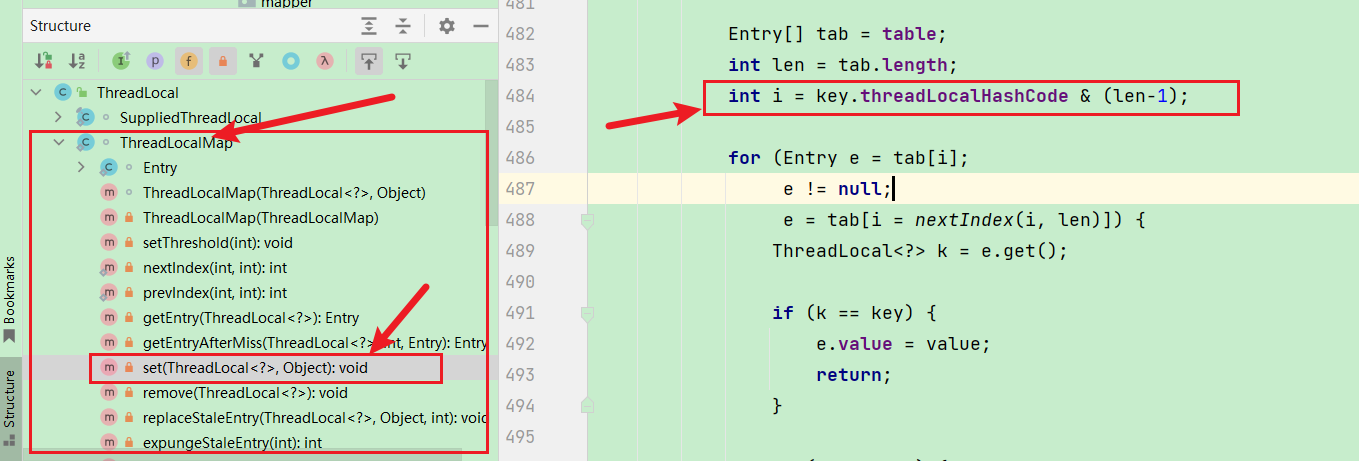Click 'table' in Entry[] tab line
The width and height of the screenshot is (1359, 461).
pos(908,34)
